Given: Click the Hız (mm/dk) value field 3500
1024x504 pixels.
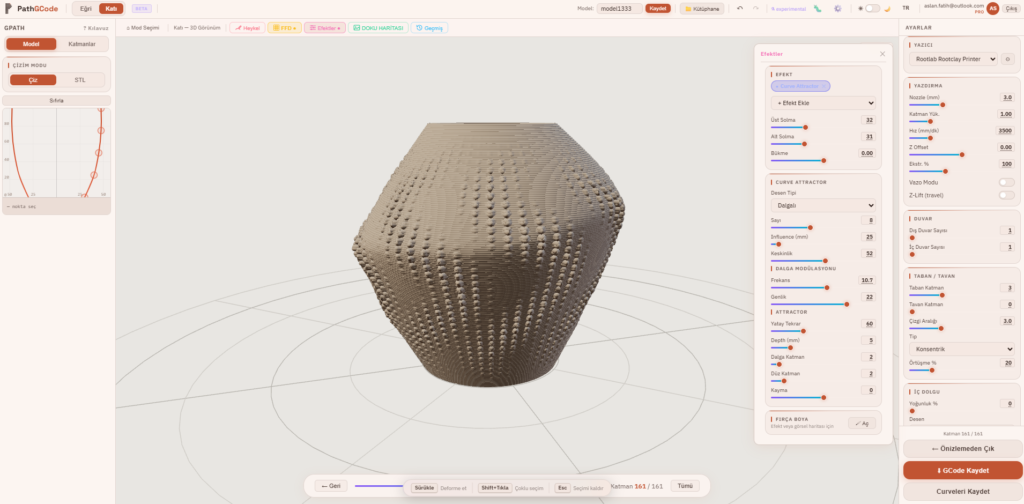Looking at the screenshot, I should point(1005,131).
